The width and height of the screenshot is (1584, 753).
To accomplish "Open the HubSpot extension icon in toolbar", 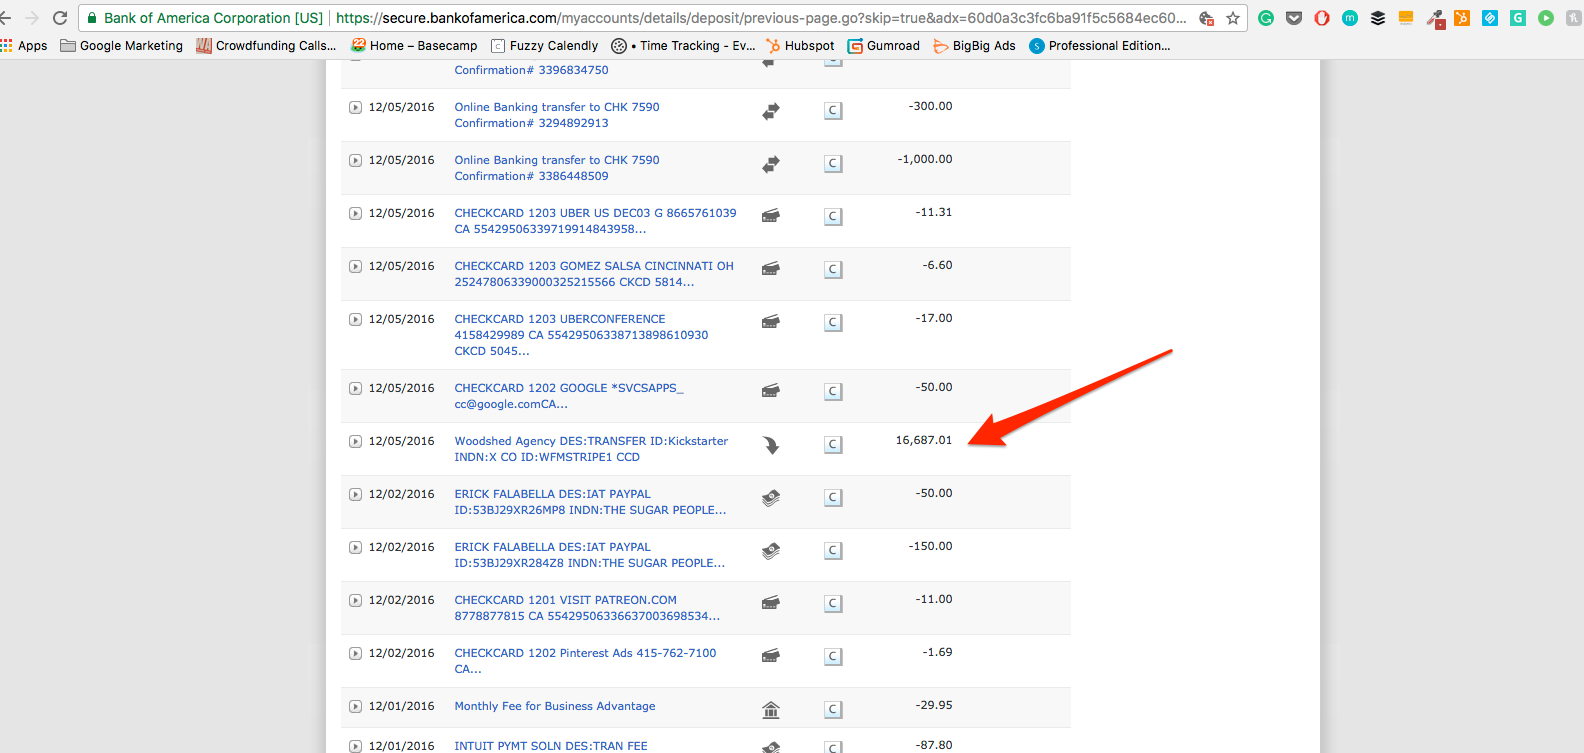I will (x=1462, y=18).
